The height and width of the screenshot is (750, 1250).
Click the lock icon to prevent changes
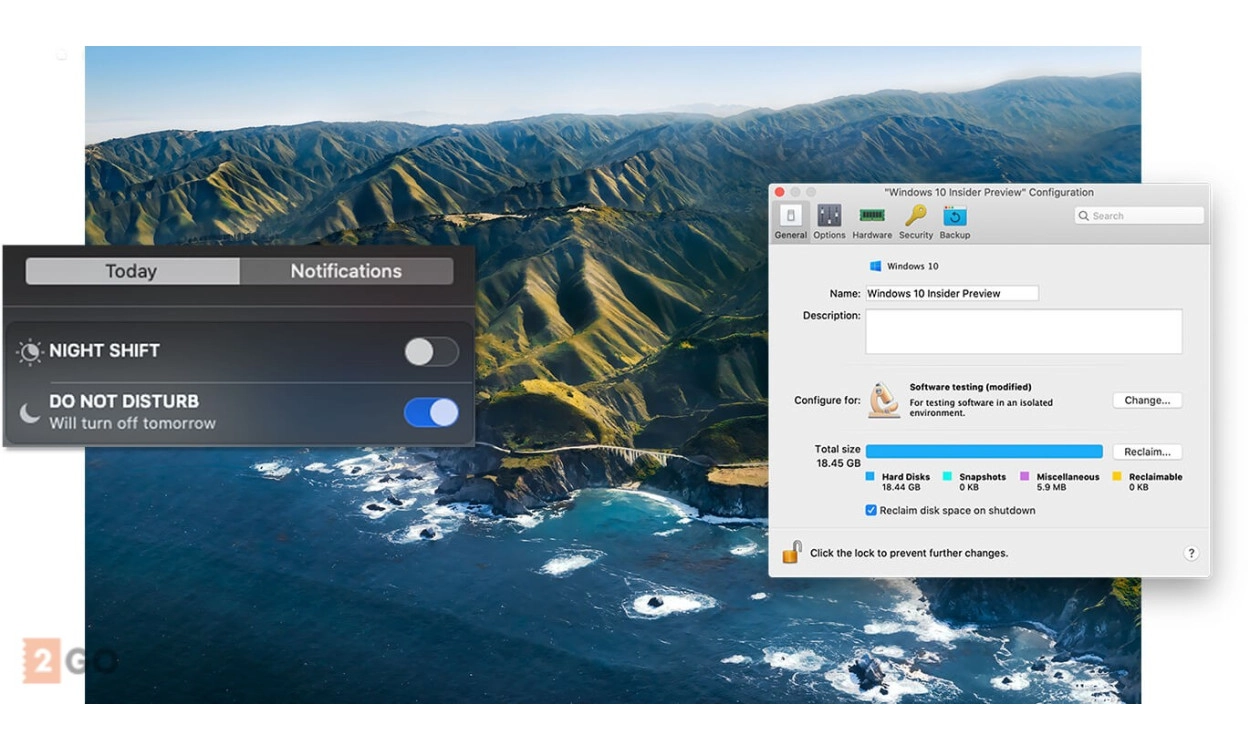pyautogui.click(x=792, y=552)
